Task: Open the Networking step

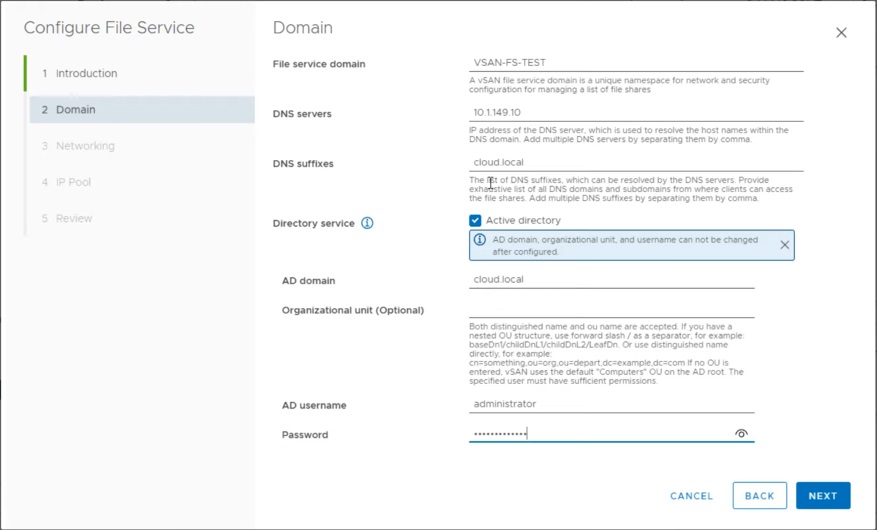Action: click(x=84, y=146)
